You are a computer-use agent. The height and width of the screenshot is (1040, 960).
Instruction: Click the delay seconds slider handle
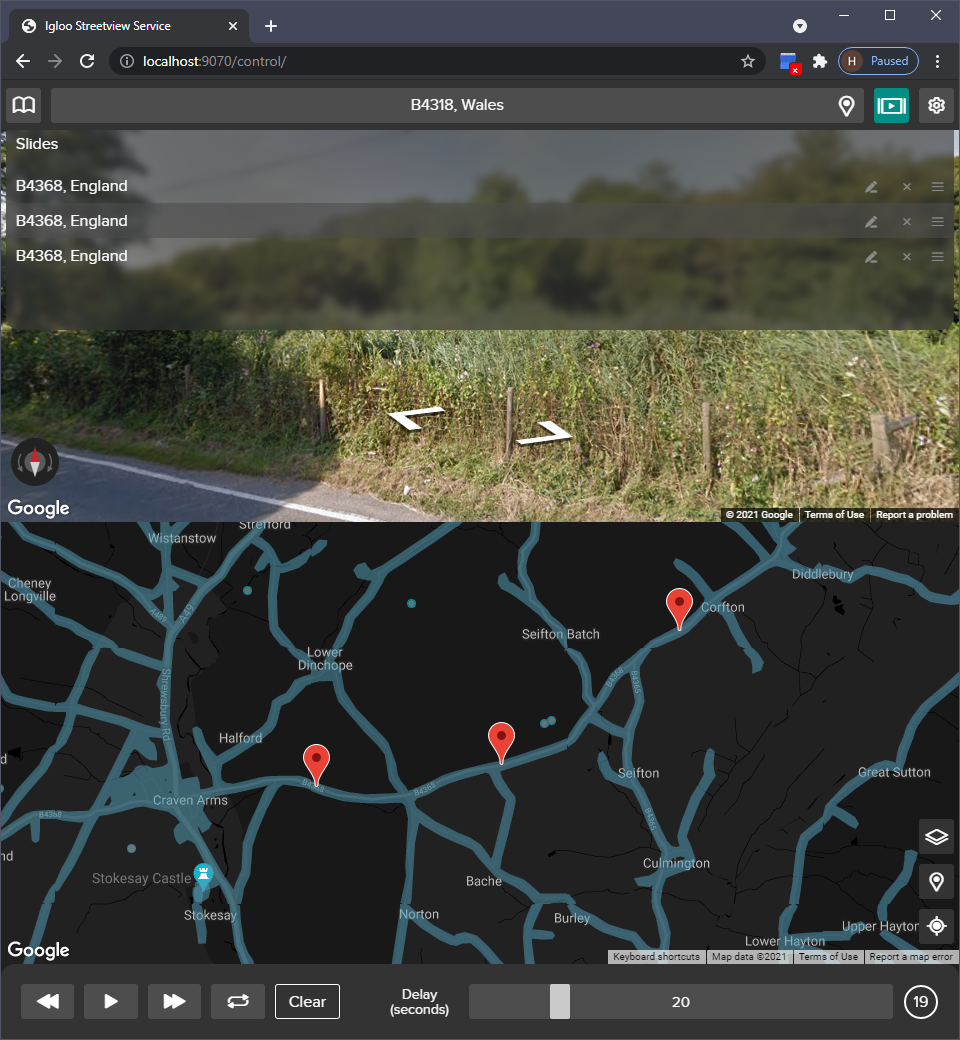pos(560,1001)
